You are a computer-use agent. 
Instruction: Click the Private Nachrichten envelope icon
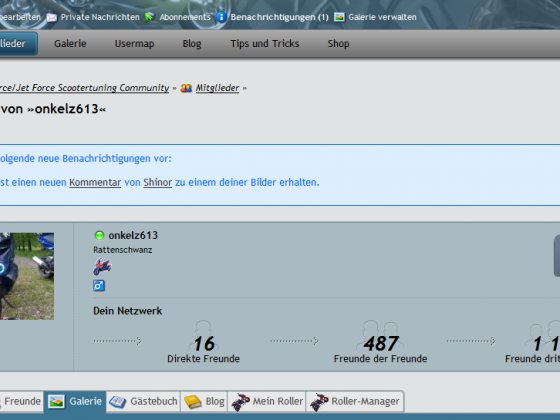tap(52, 17)
